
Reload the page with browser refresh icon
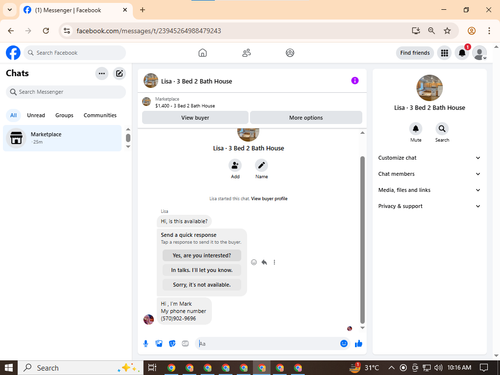tap(46, 31)
